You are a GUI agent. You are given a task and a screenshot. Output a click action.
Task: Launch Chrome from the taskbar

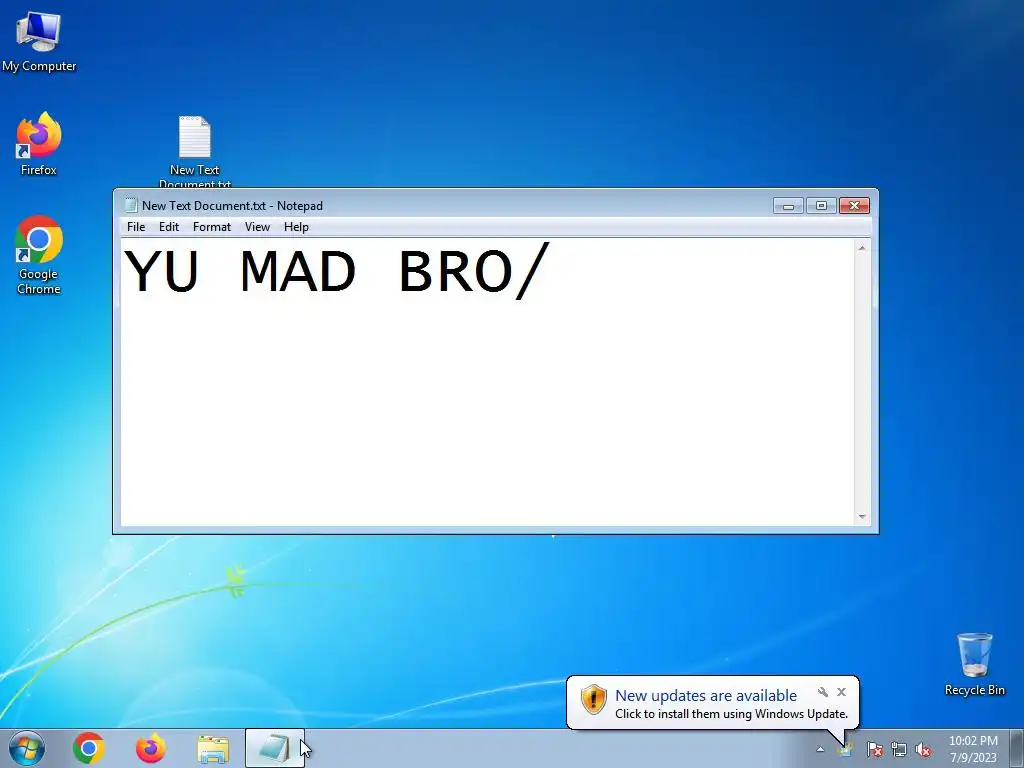click(89, 748)
